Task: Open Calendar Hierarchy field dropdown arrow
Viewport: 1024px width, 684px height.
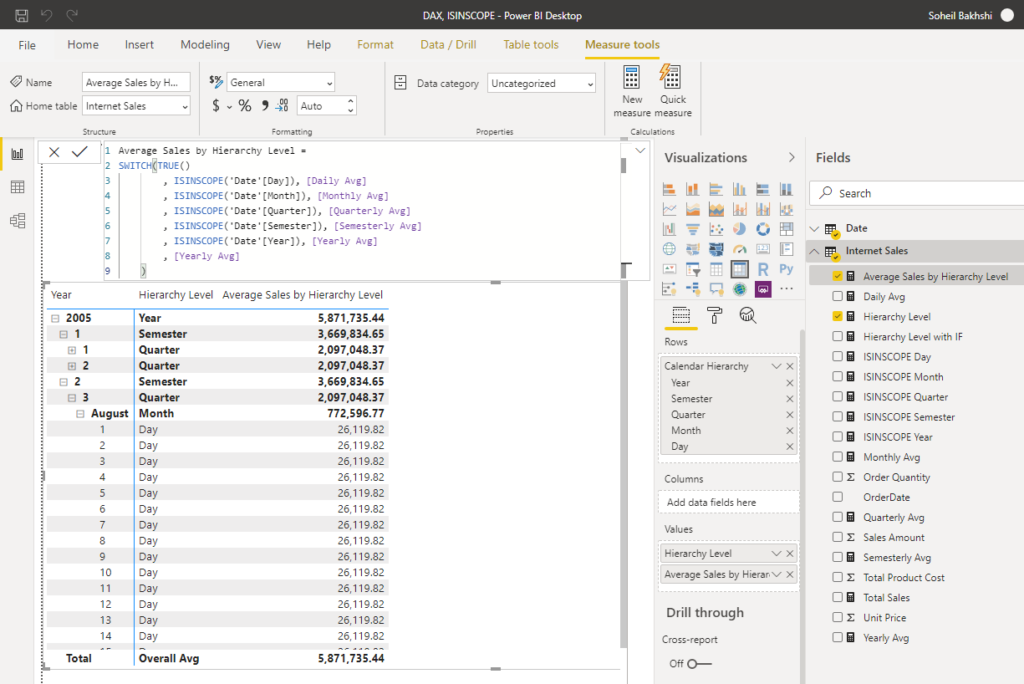Action: [x=776, y=366]
